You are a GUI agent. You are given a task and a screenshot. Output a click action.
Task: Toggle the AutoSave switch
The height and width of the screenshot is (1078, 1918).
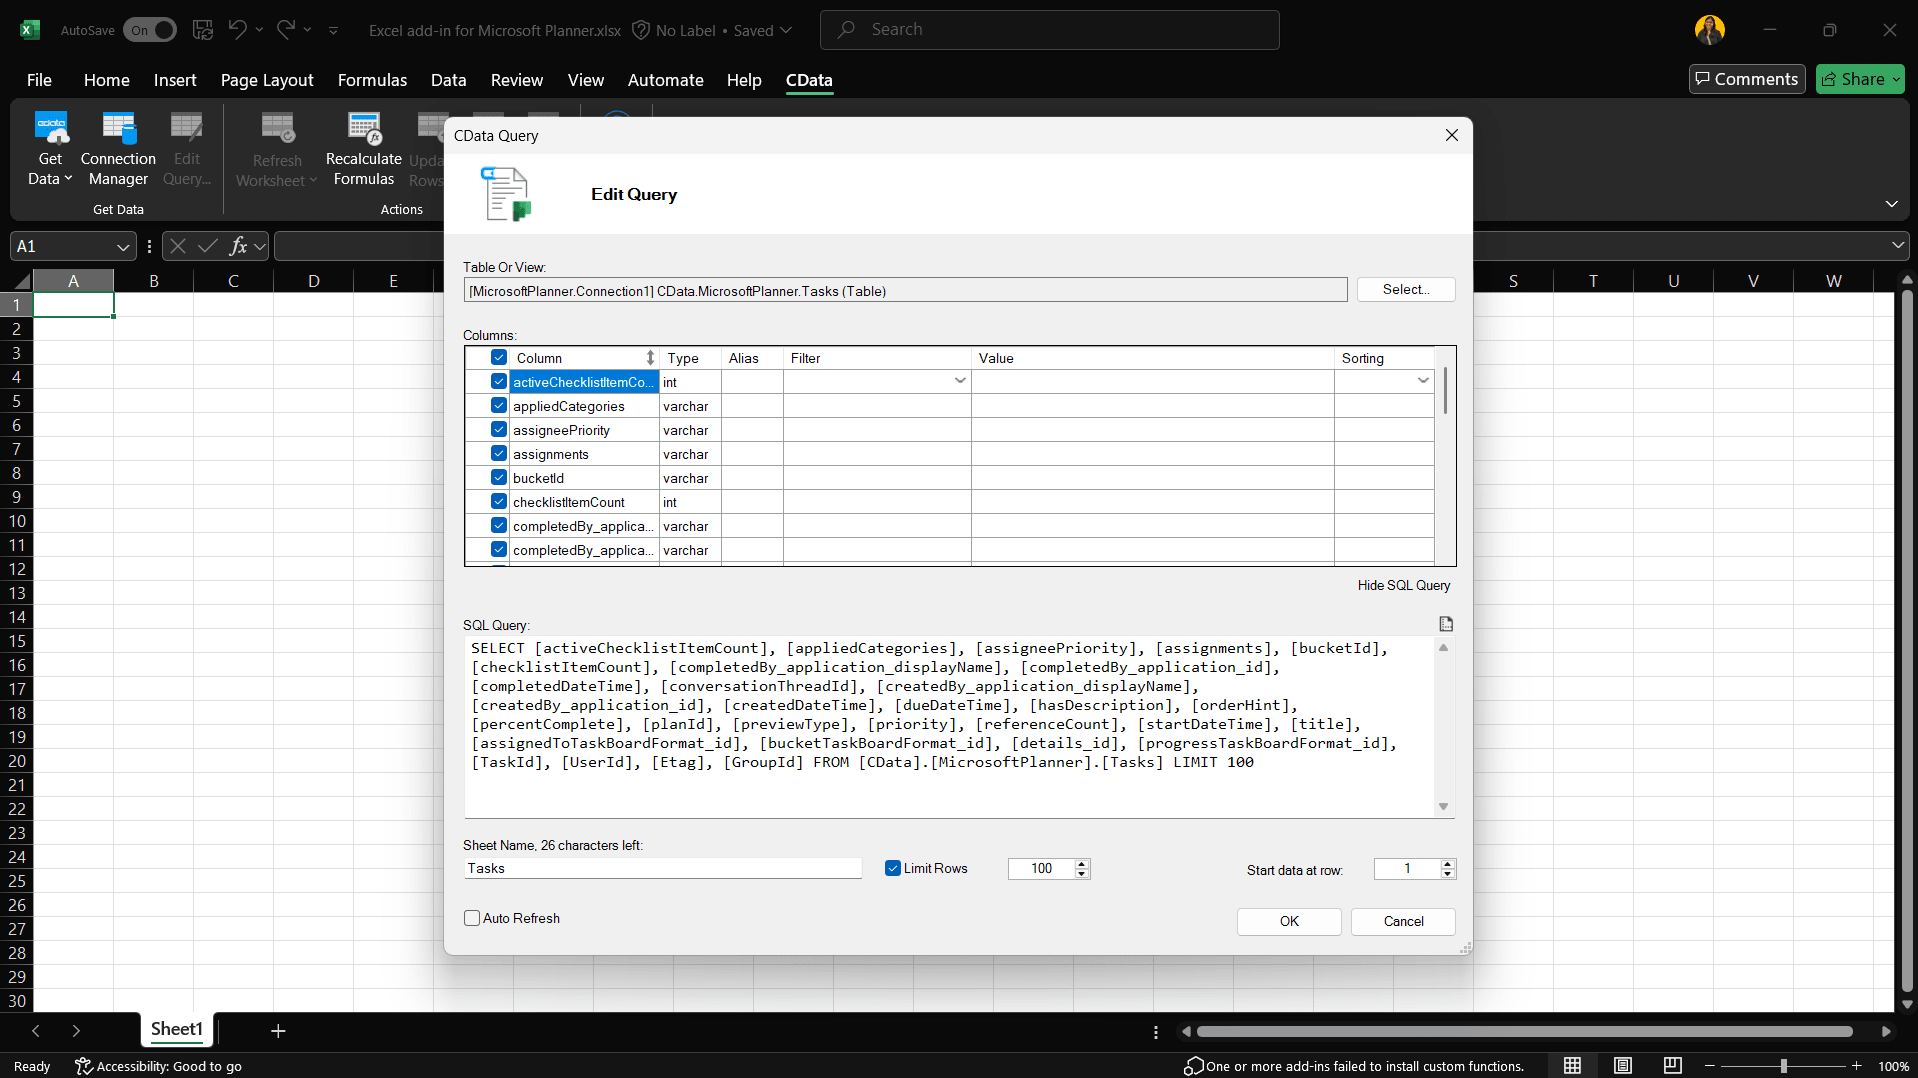pos(149,30)
